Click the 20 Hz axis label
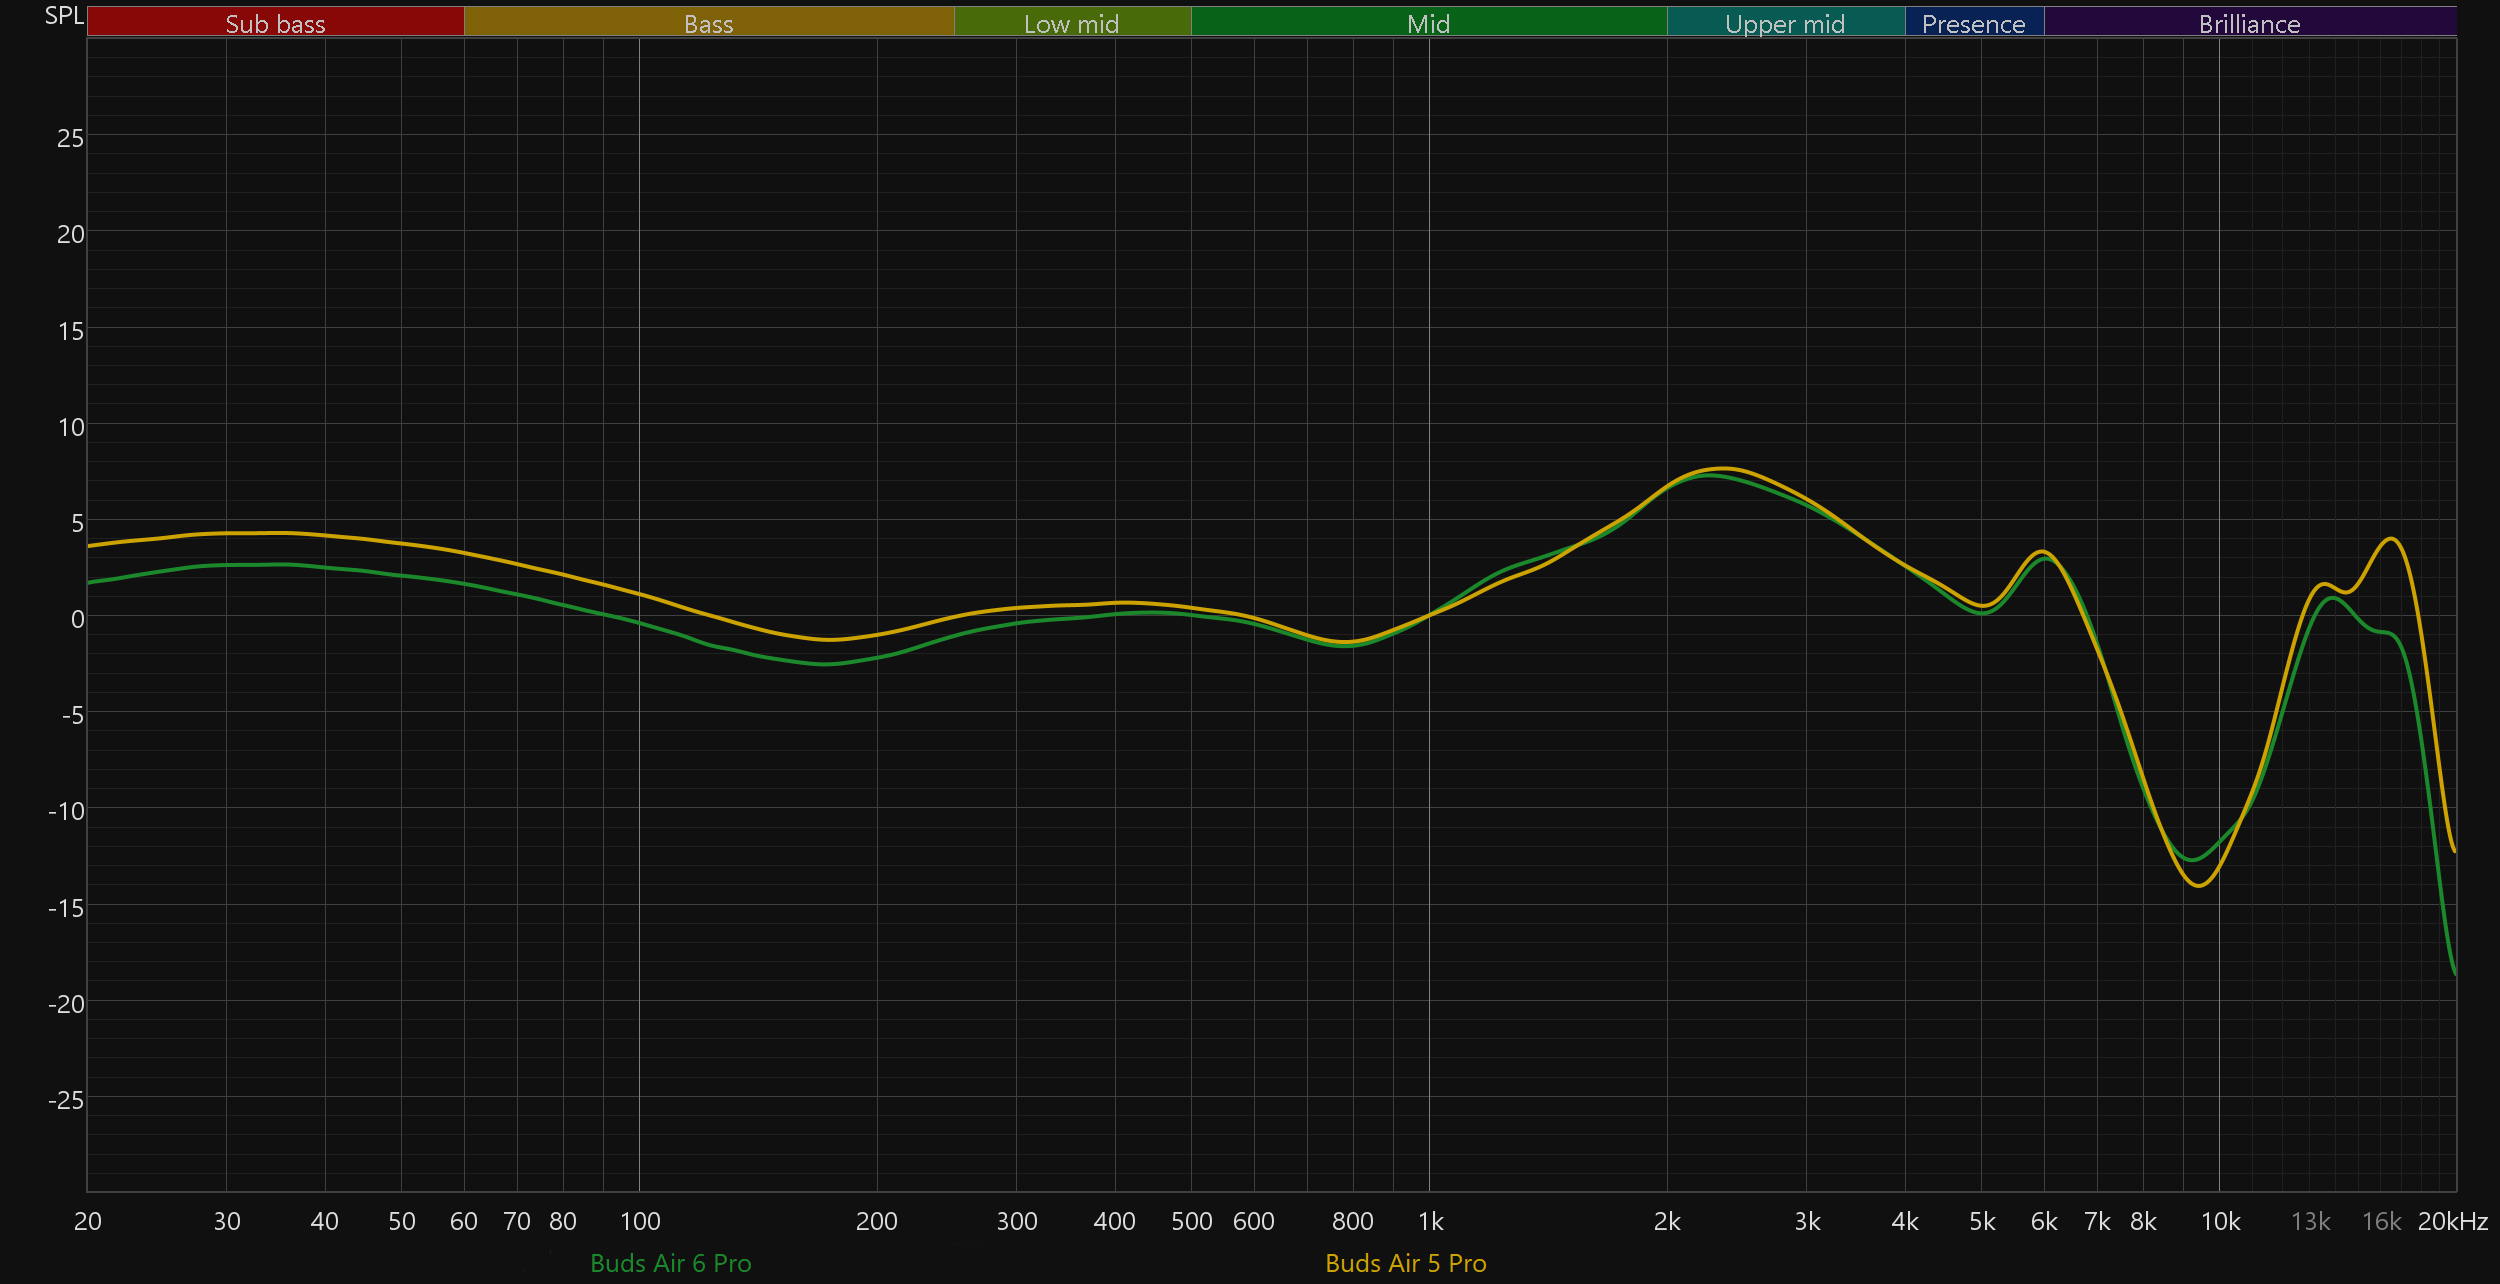 point(88,1221)
